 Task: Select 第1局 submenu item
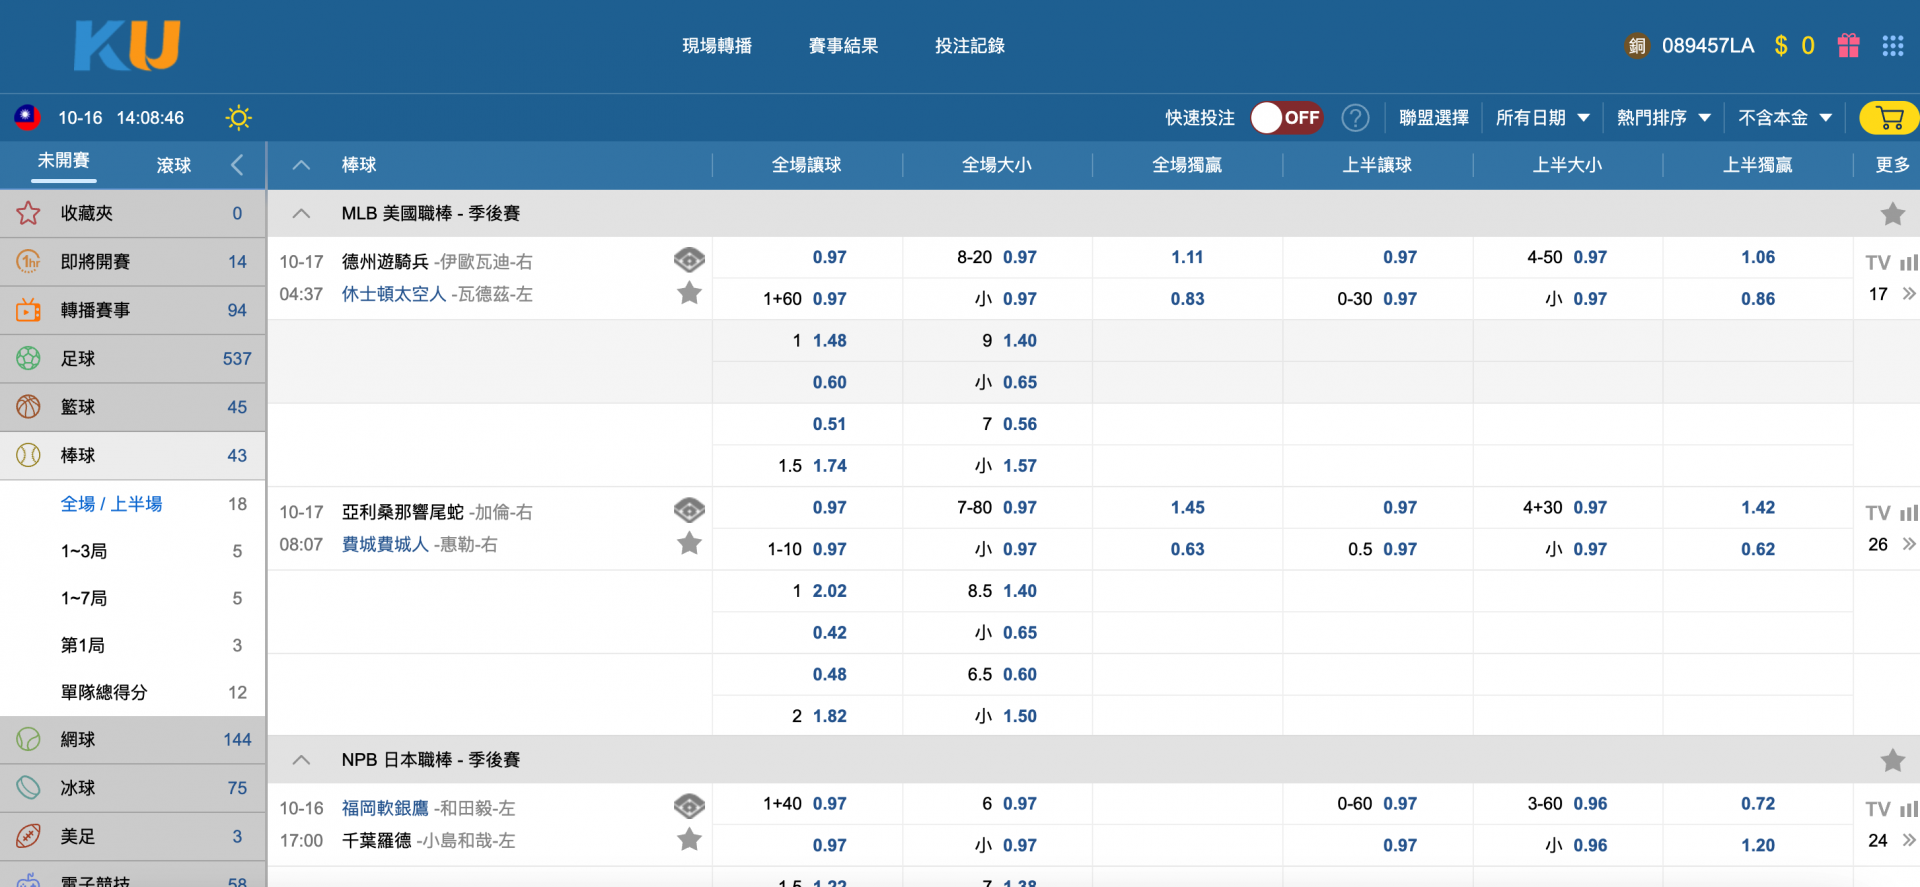83,645
